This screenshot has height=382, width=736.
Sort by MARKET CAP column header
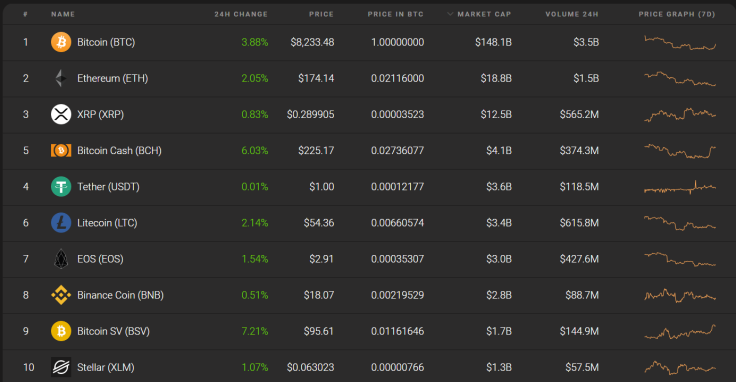484,14
